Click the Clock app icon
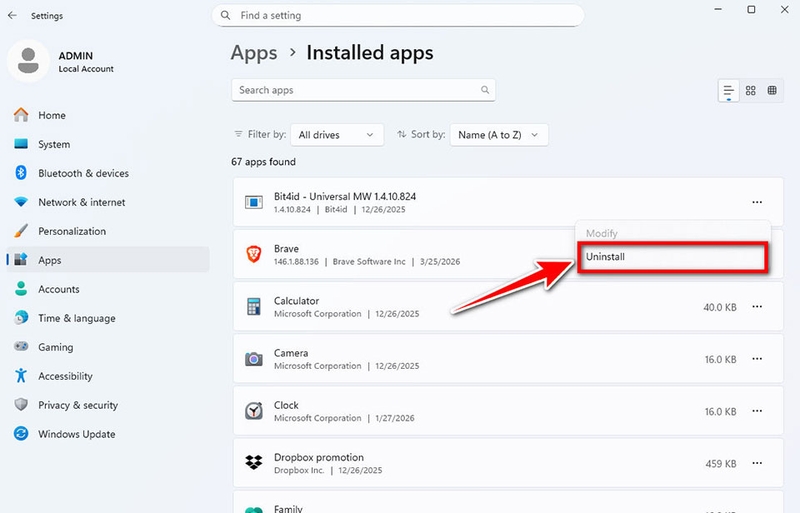Screen dimensions: 800x513 point(254,411)
